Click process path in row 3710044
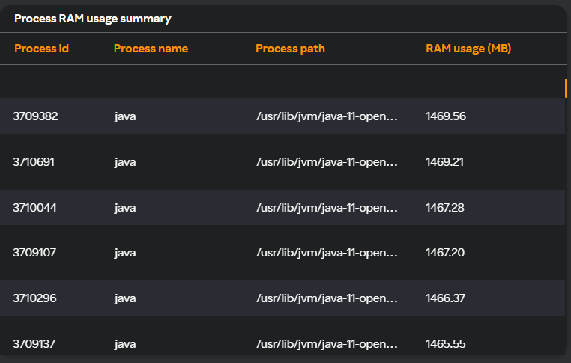The width and height of the screenshot is (571, 363). 327,208
